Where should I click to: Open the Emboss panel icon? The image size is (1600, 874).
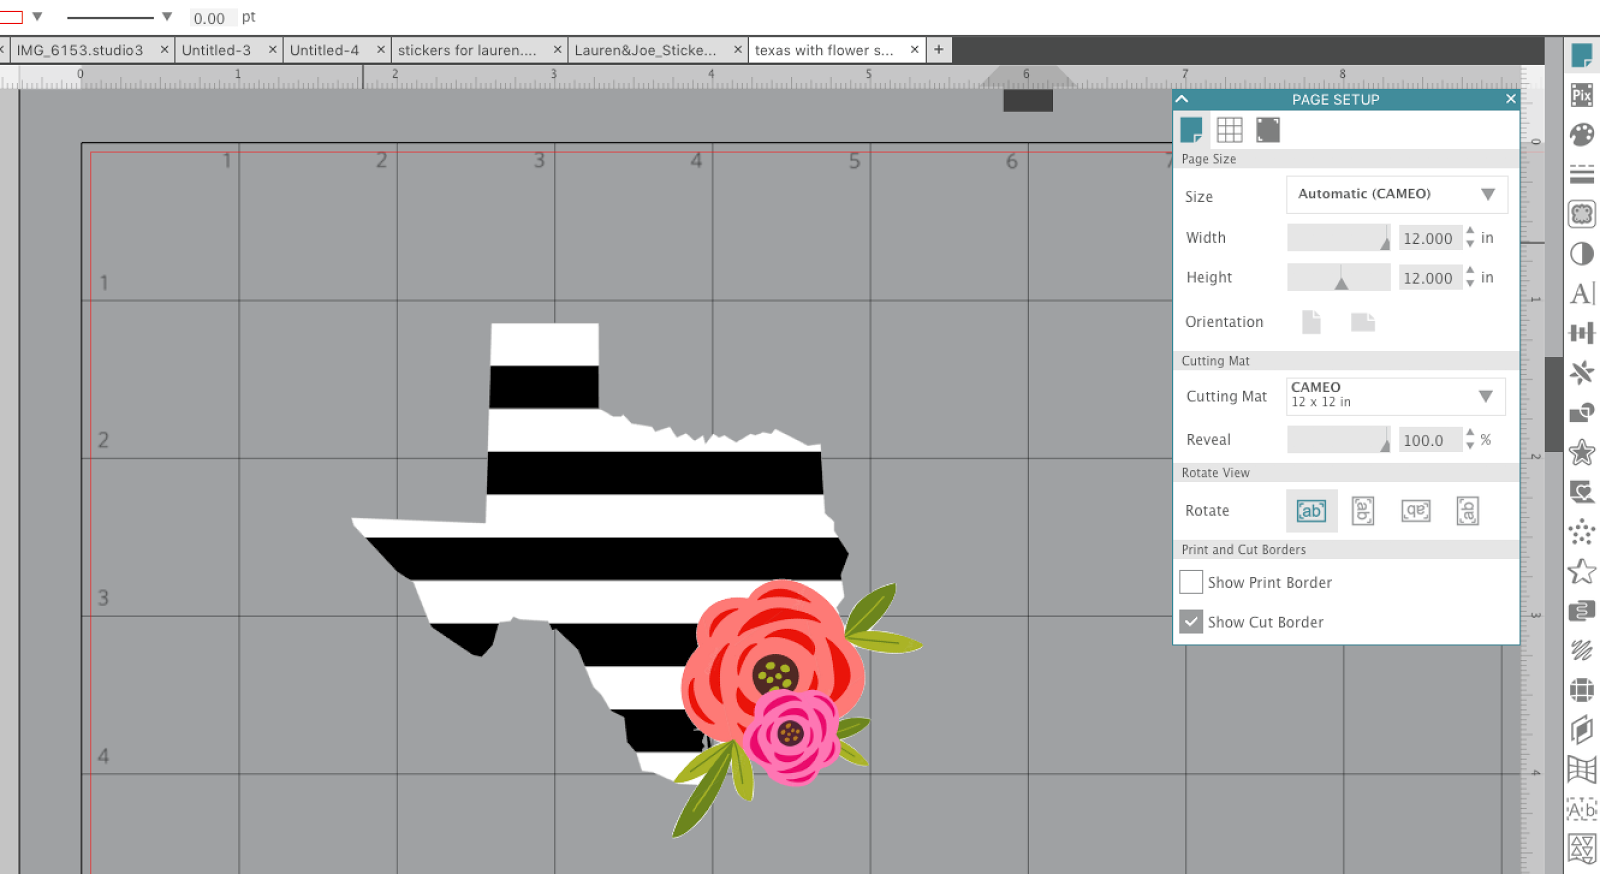(x=1581, y=611)
